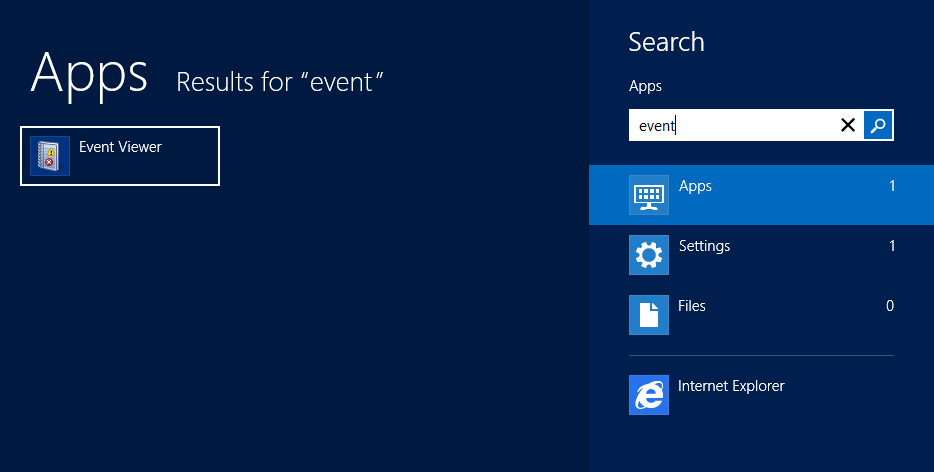Screen dimensions: 934x472
Task: Select the Apps category icon
Action: pos(648,195)
